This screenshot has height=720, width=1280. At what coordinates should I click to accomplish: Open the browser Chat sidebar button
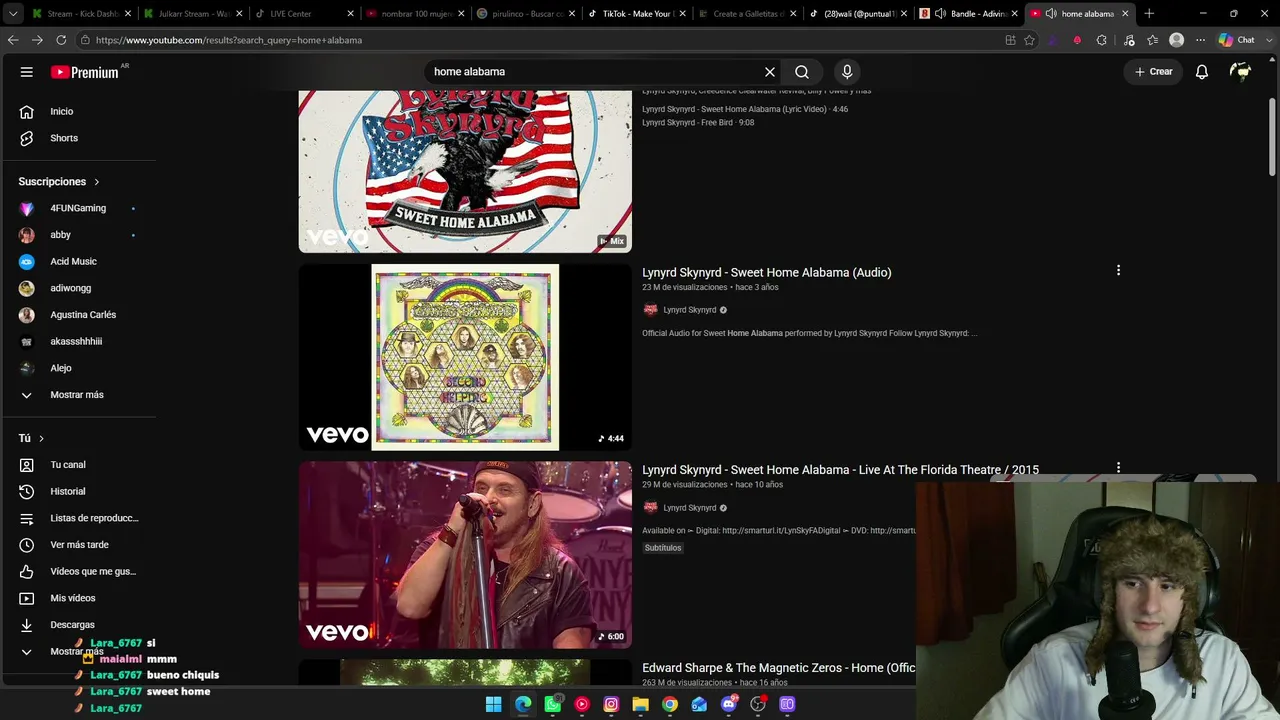[x=1237, y=40]
